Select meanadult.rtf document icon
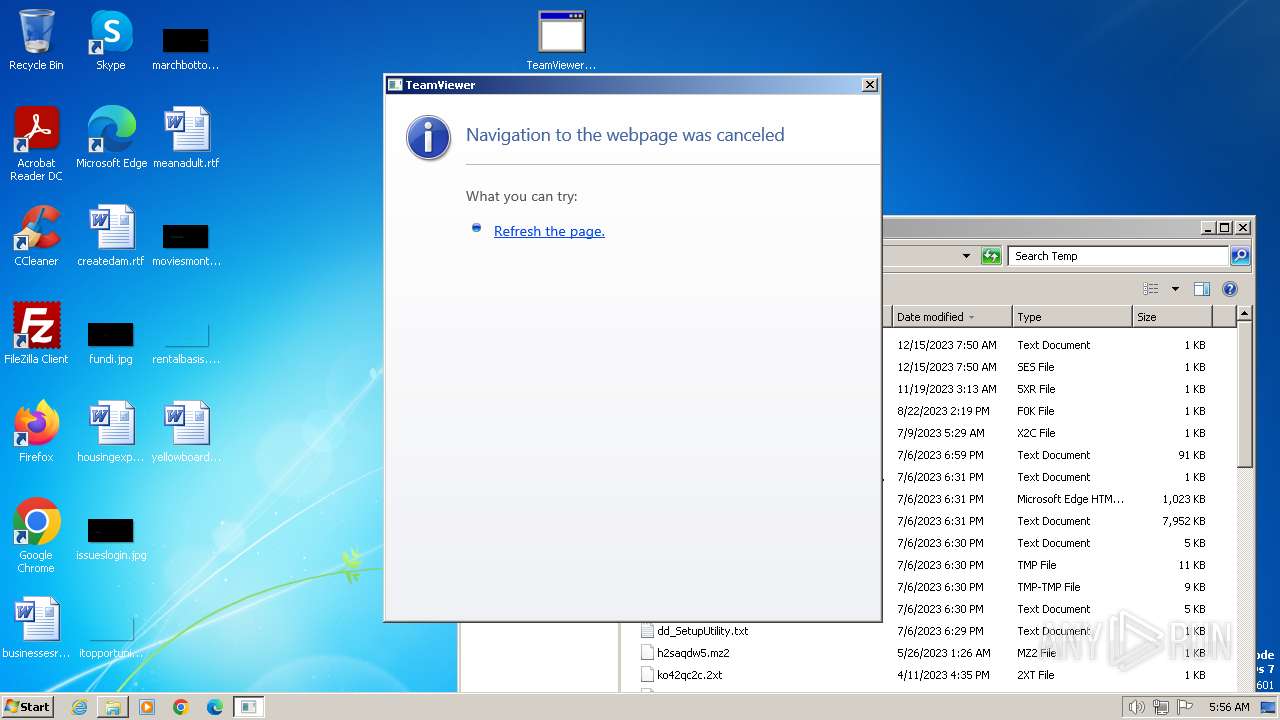 pyautogui.click(x=186, y=138)
